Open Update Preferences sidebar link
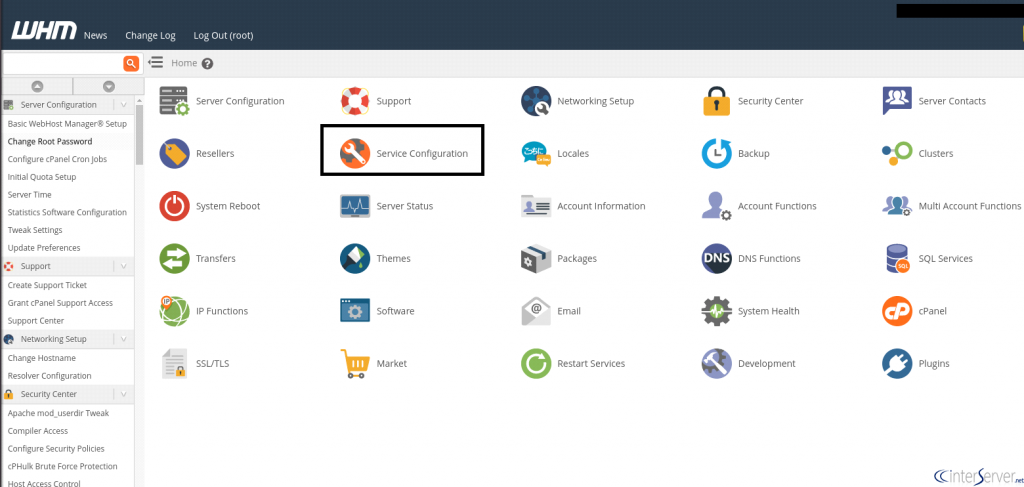Viewport: 1024px width, 487px height. pyautogui.click(x=44, y=247)
